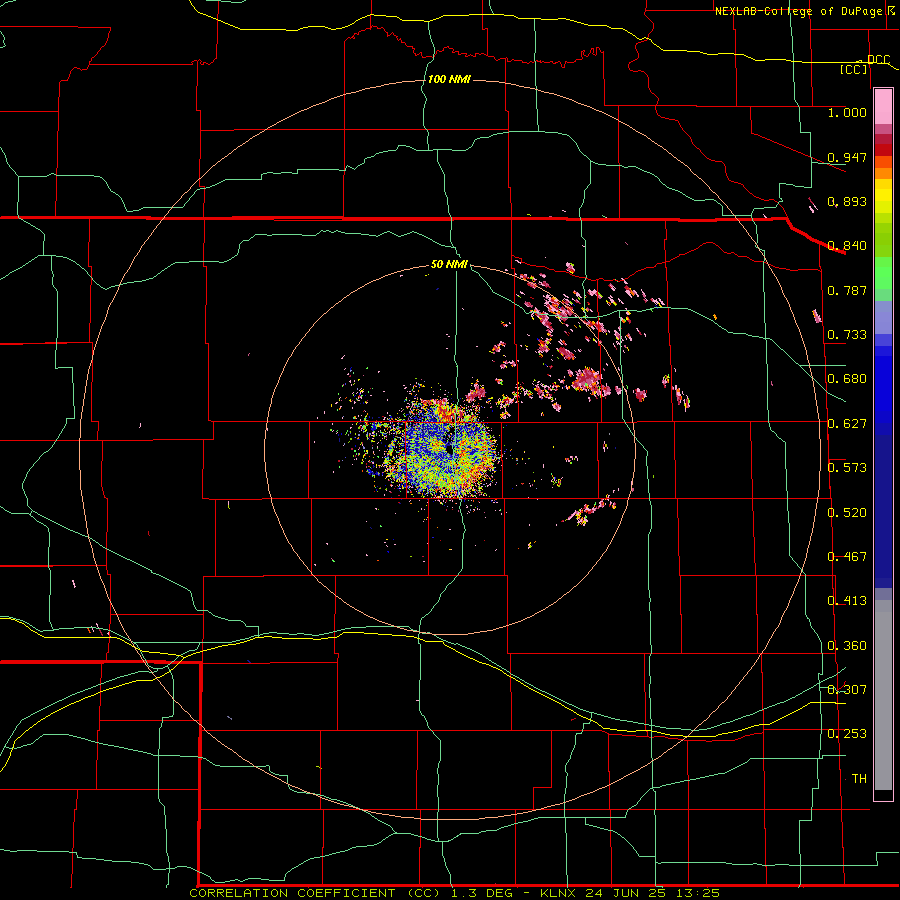Click the 0.520 scale label
Screen dimensions: 900x900
tap(847, 513)
